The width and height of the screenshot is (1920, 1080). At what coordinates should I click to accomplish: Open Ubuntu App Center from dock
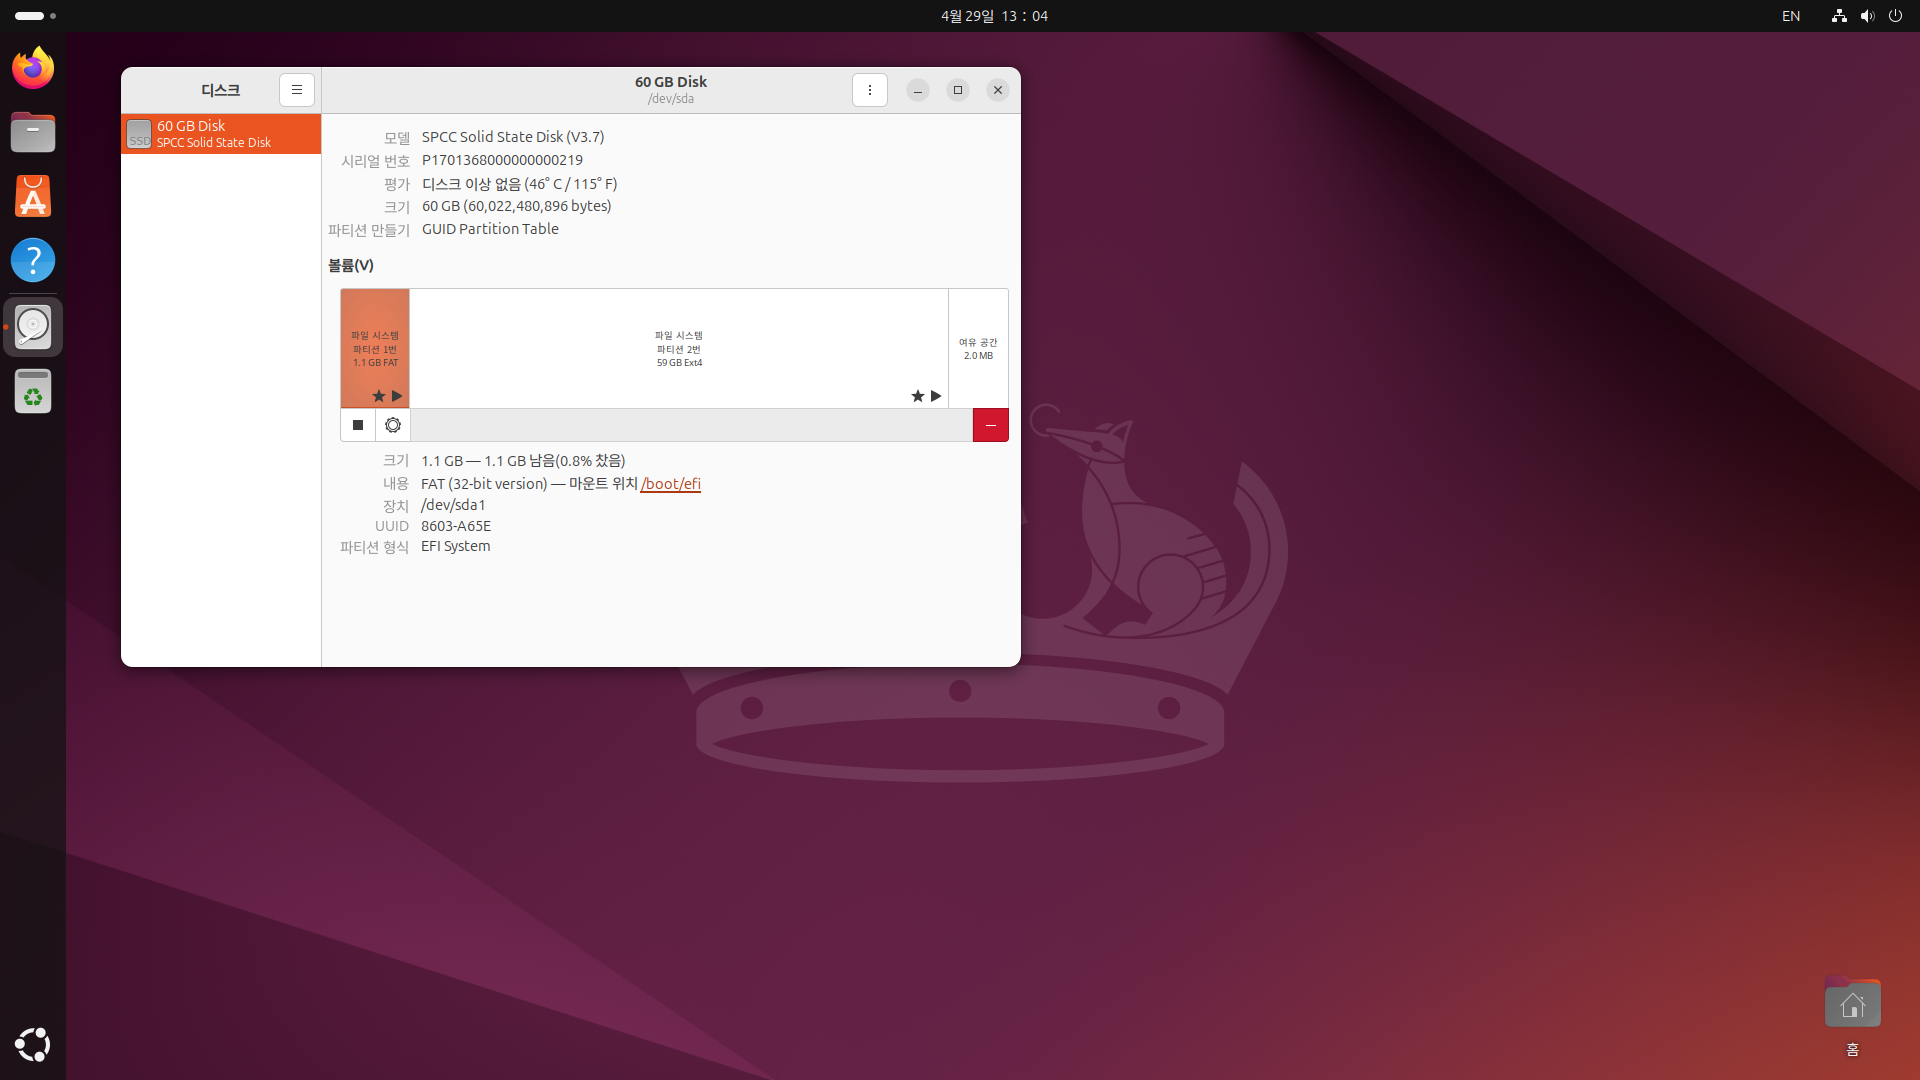tap(33, 196)
